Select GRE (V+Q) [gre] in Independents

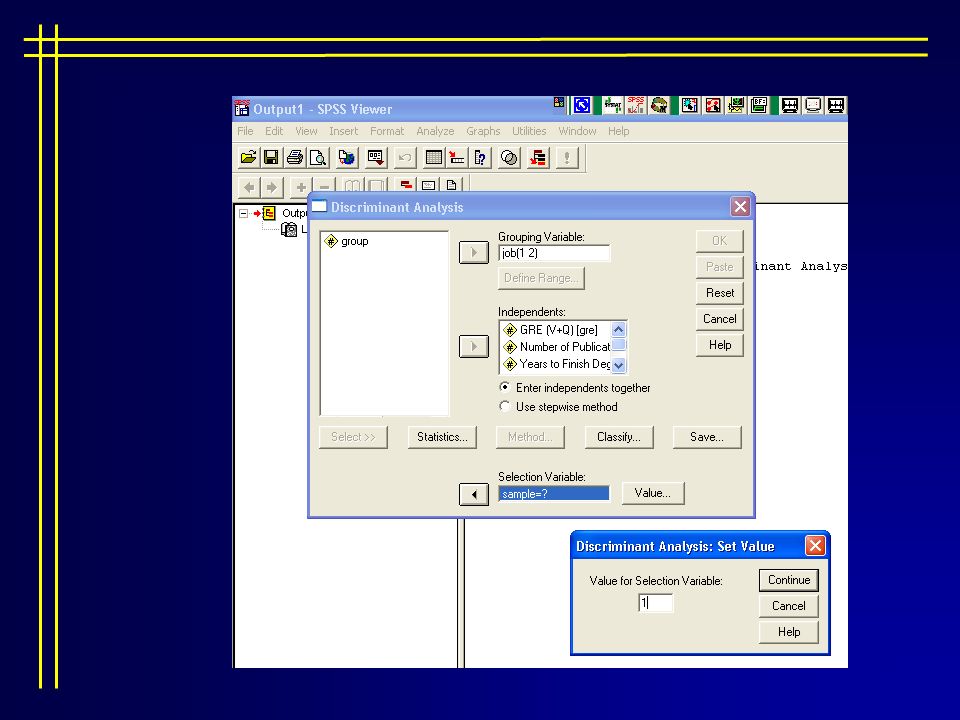550,330
